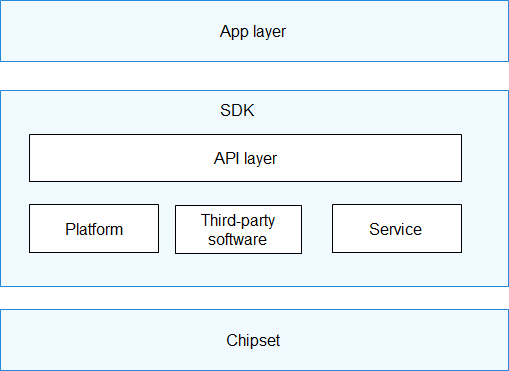Viewport: 509px width, 371px height.
Task: Click the word 'Platform'
Action: (x=94, y=229)
